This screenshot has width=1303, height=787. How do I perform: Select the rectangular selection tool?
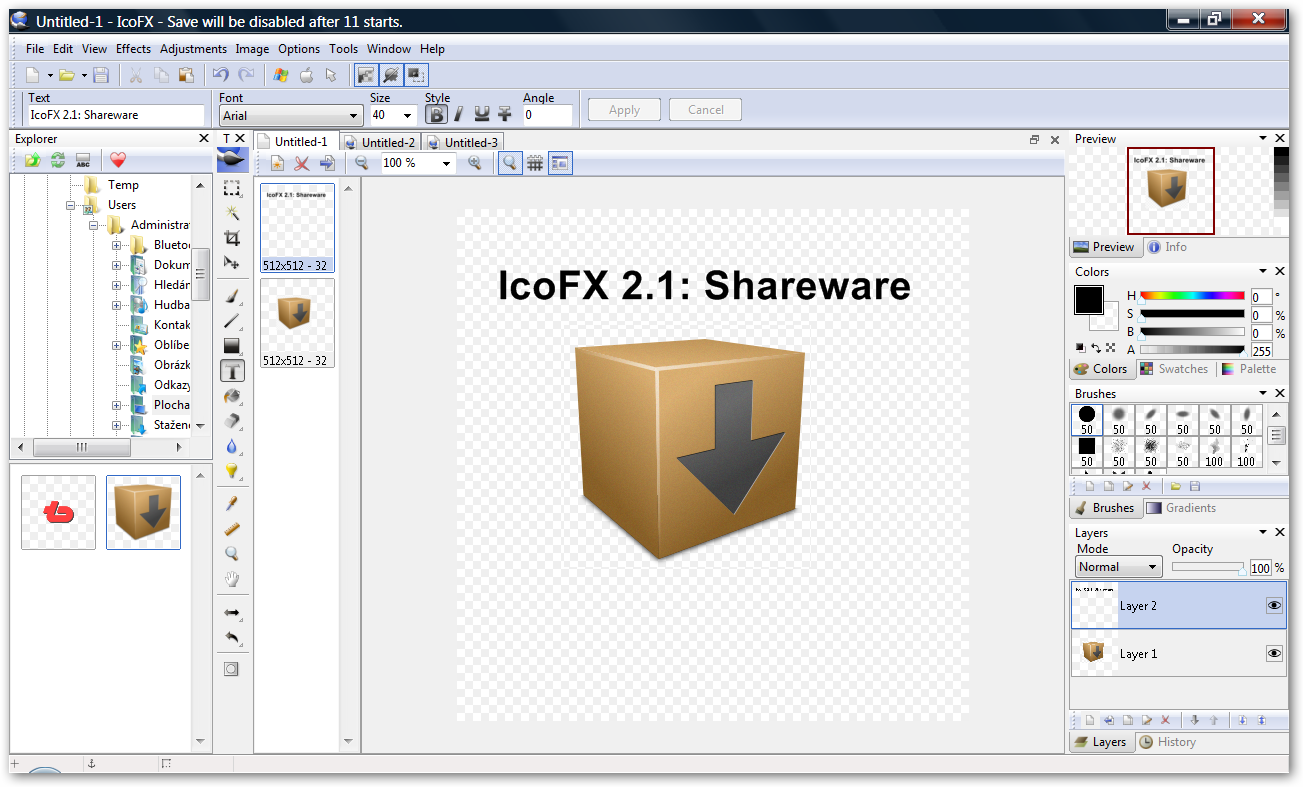232,188
